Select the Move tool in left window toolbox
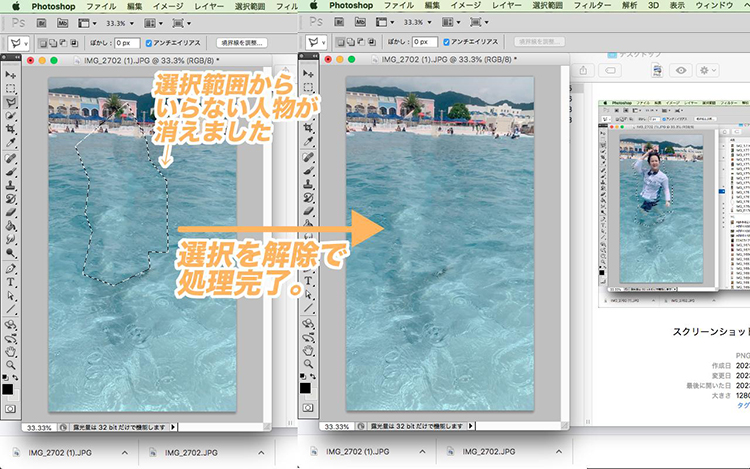Image resolution: width=750 pixels, height=469 pixels. coord(11,75)
